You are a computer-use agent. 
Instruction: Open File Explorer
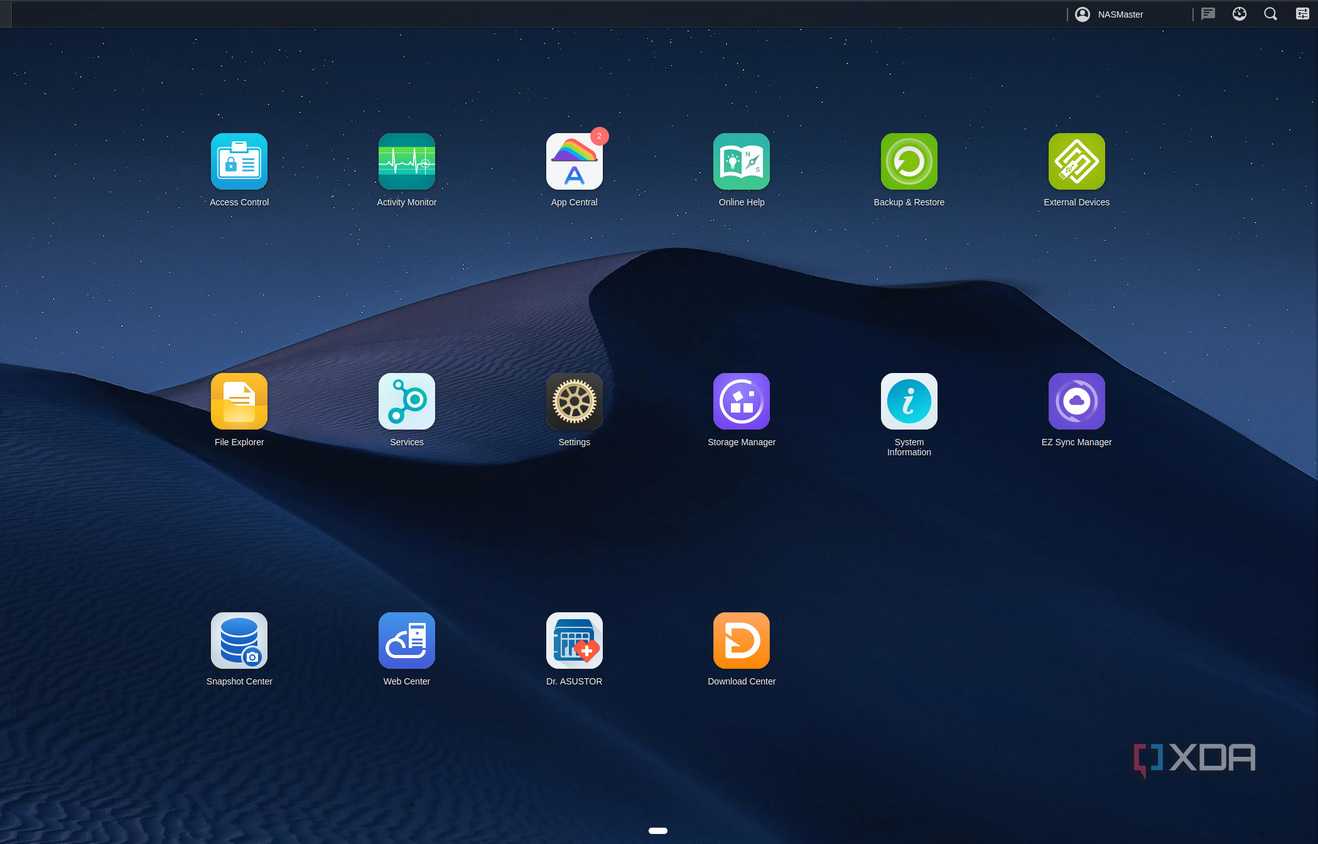pos(239,401)
